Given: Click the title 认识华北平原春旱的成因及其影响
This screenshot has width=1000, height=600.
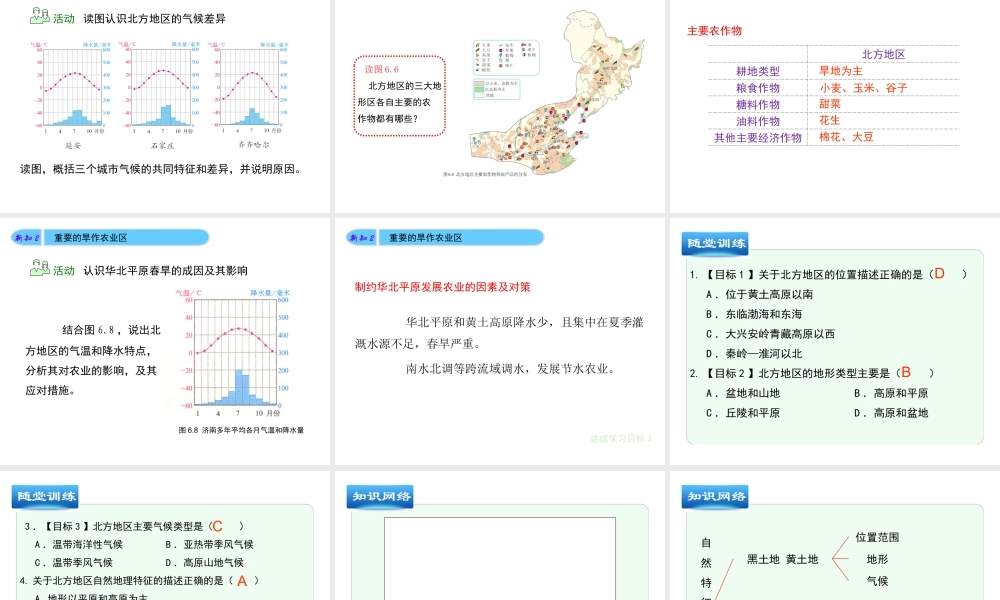Looking at the screenshot, I should [x=165, y=270].
